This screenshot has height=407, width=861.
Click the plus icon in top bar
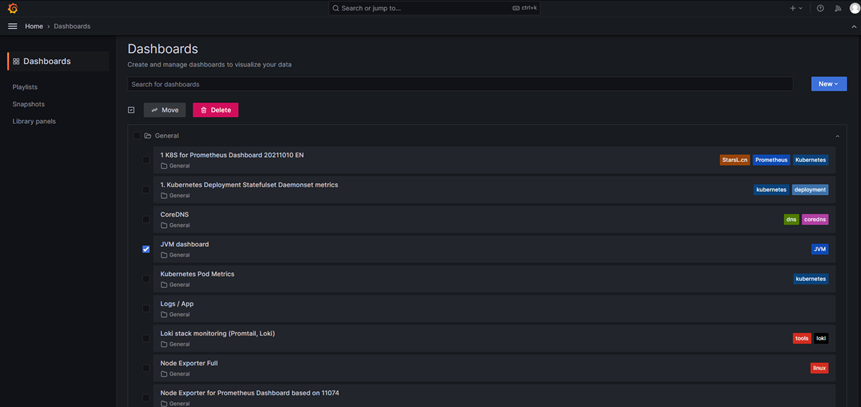792,8
